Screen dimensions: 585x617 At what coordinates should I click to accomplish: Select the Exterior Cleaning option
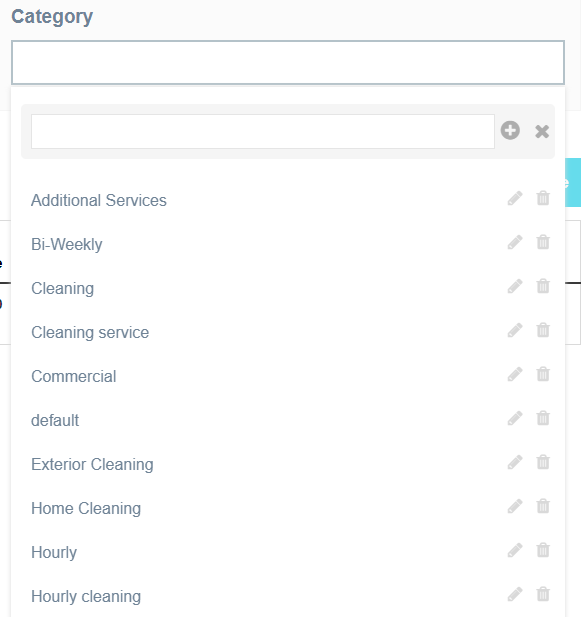click(x=92, y=464)
